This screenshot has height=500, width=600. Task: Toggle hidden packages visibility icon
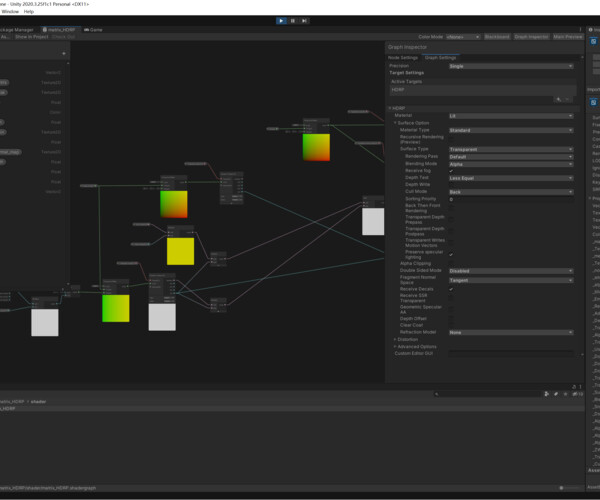tap(577, 394)
